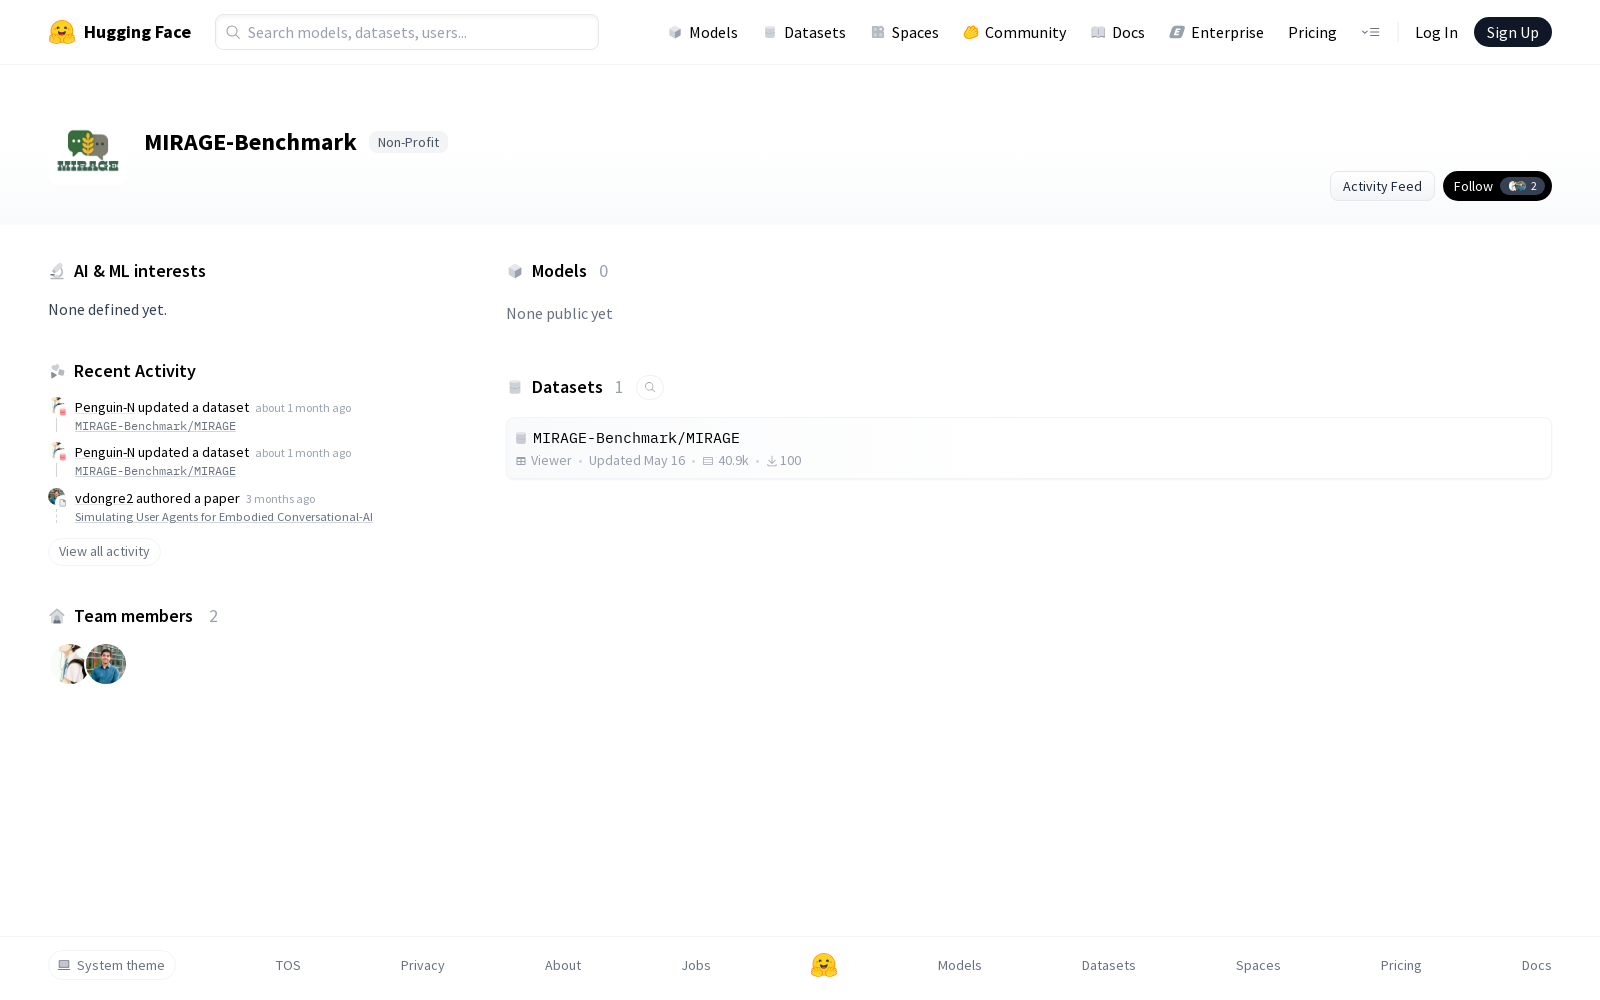Open the TOS footer link
Screen dimensions: 1600x1000
(x=288, y=965)
